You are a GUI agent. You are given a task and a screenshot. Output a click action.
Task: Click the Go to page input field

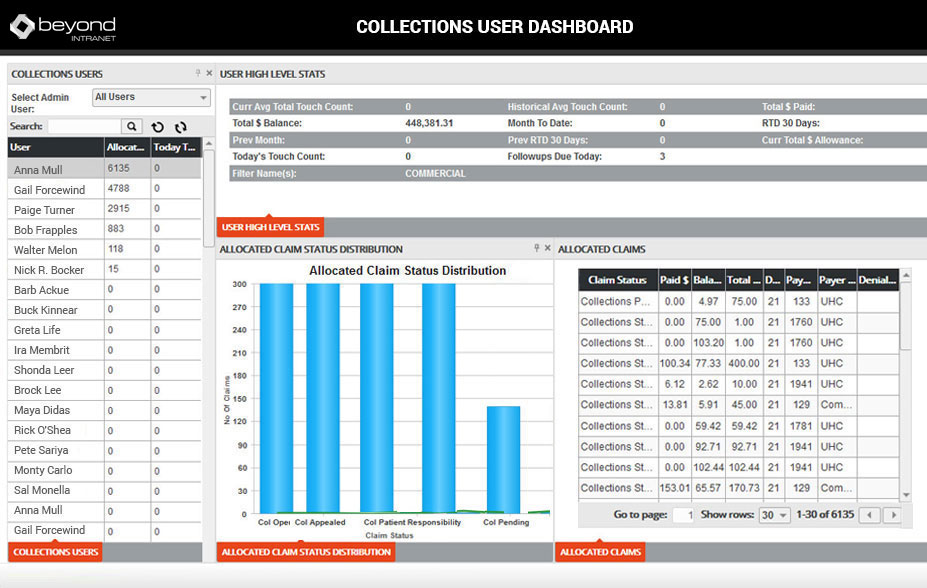683,515
